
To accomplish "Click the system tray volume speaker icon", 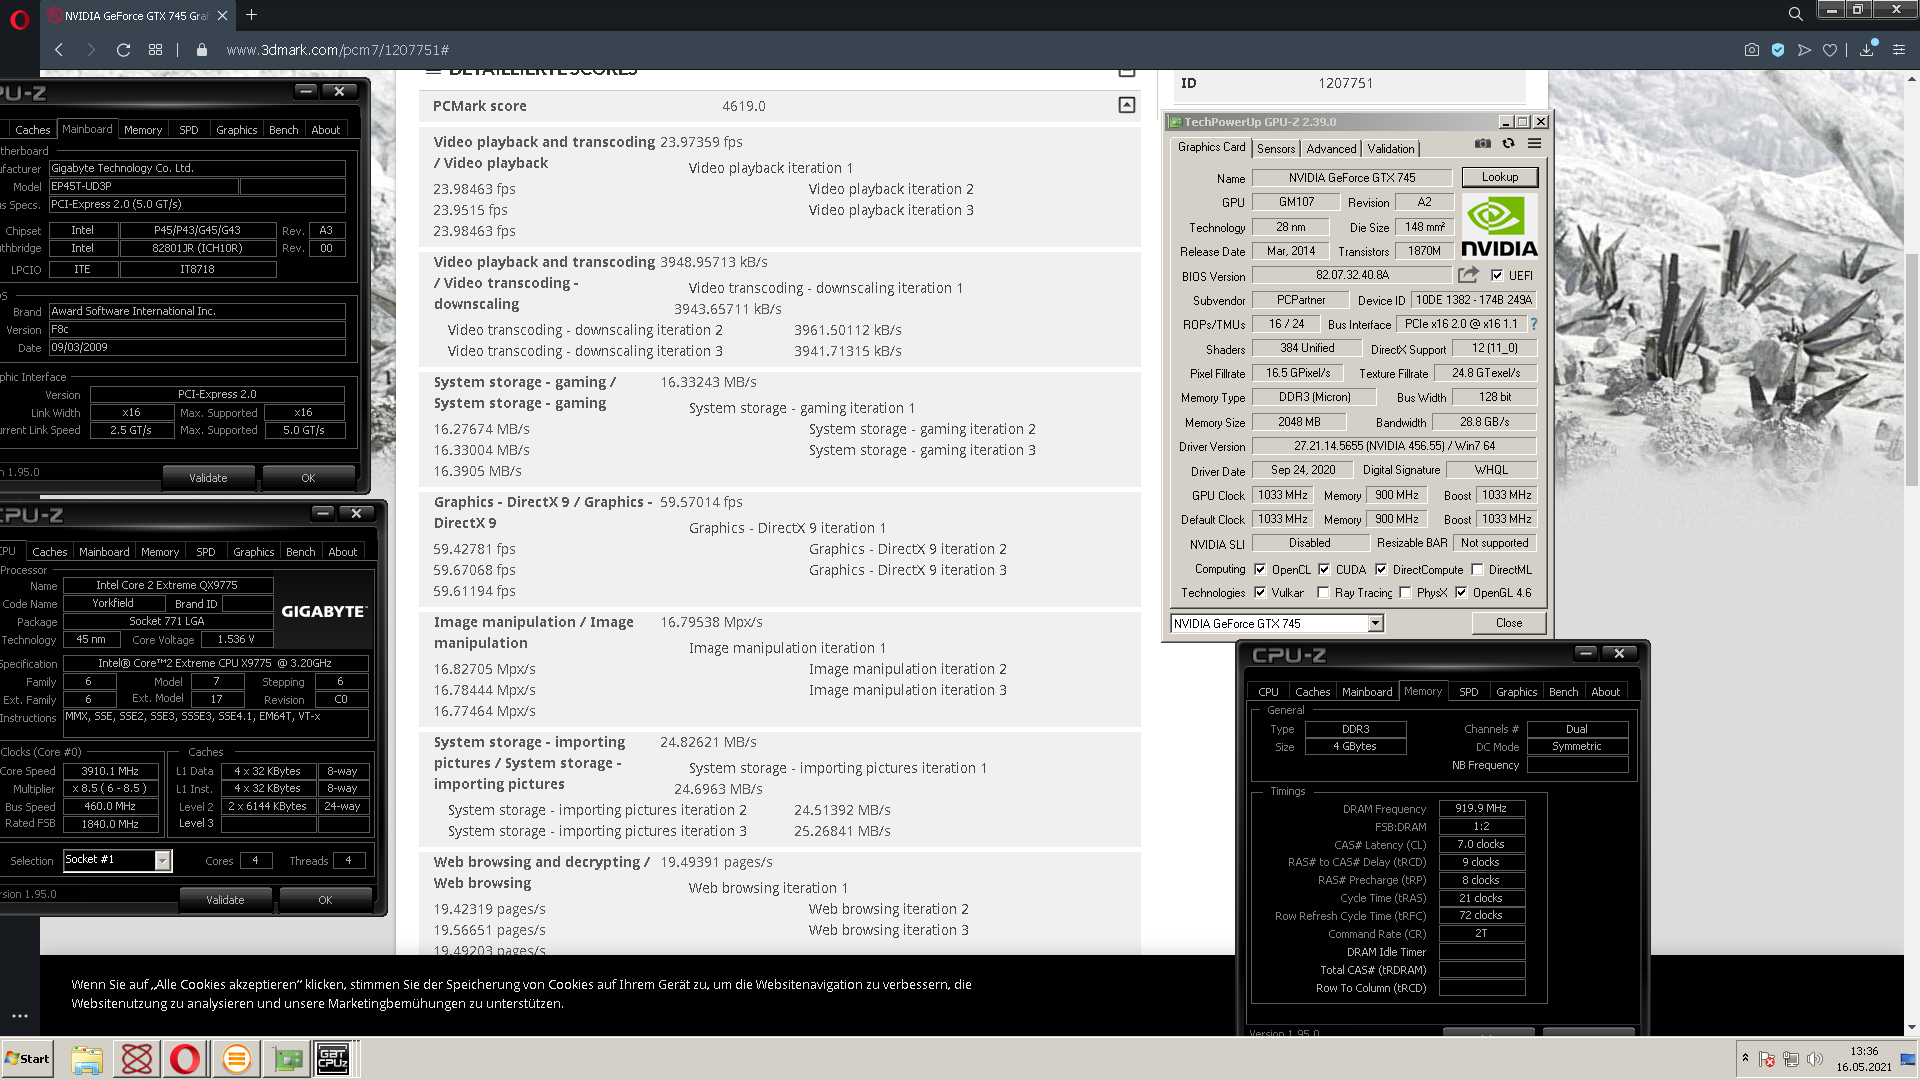I will click(1815, 1058).
